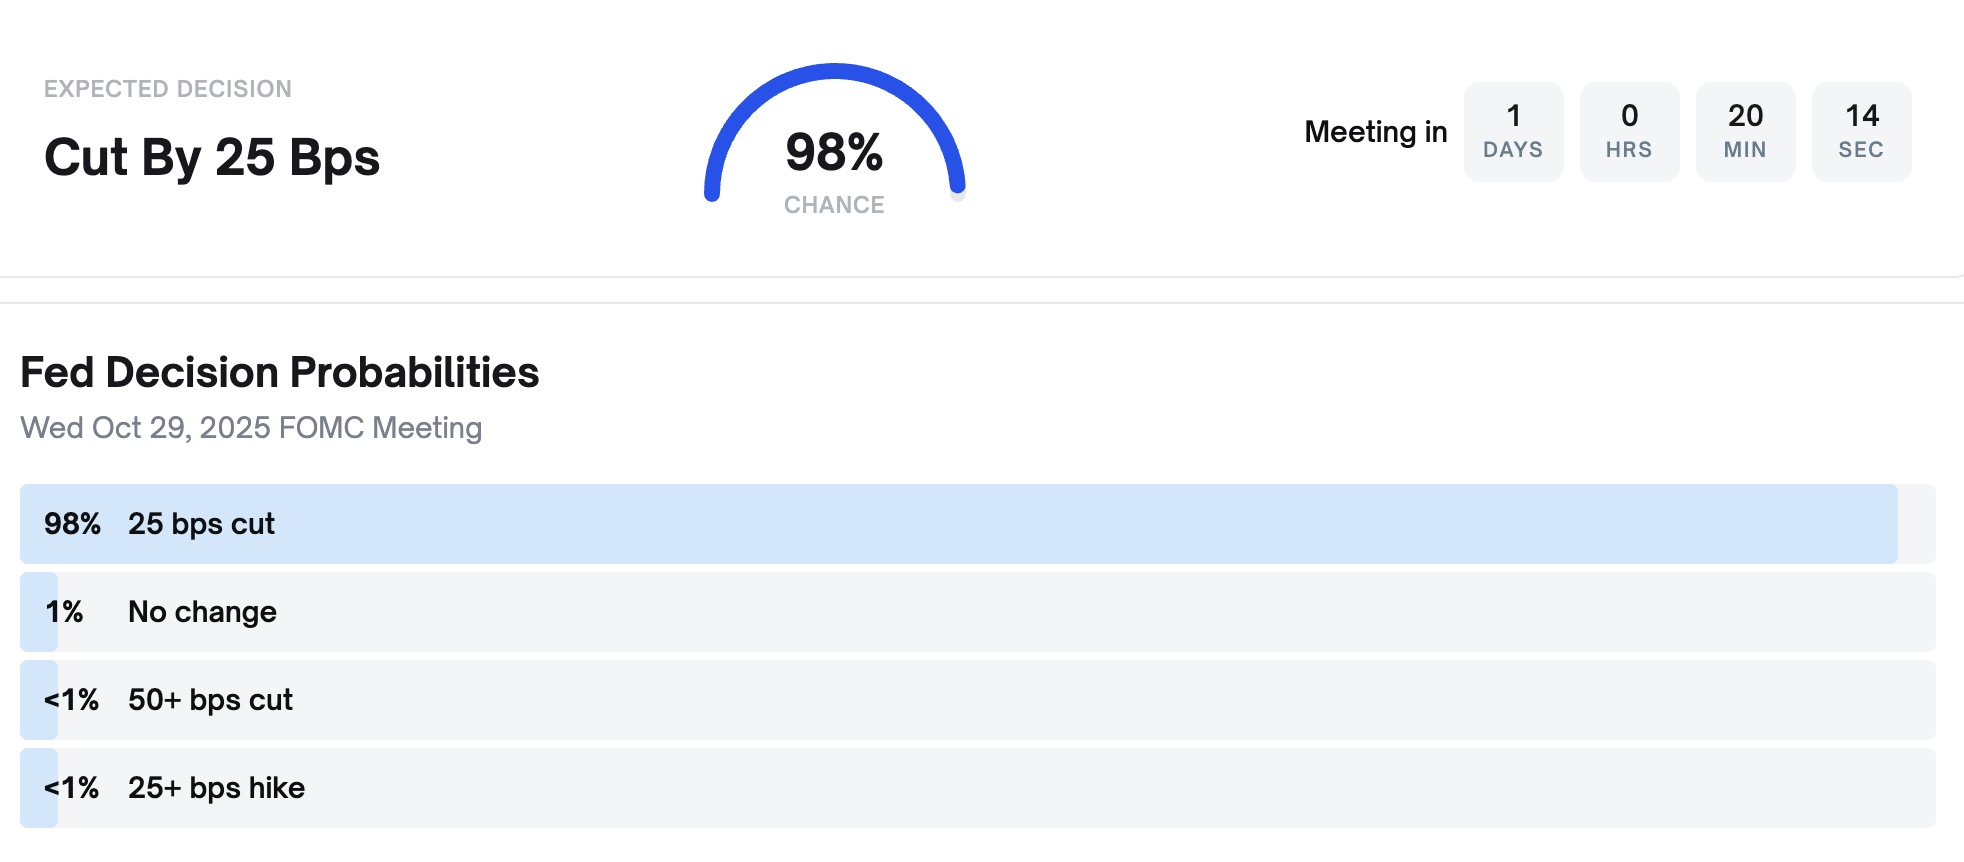The width and height of the screenshot is (1964, 862).
Task: Click the 'EXPECTED DECISION' label
Action: point(168,89)
